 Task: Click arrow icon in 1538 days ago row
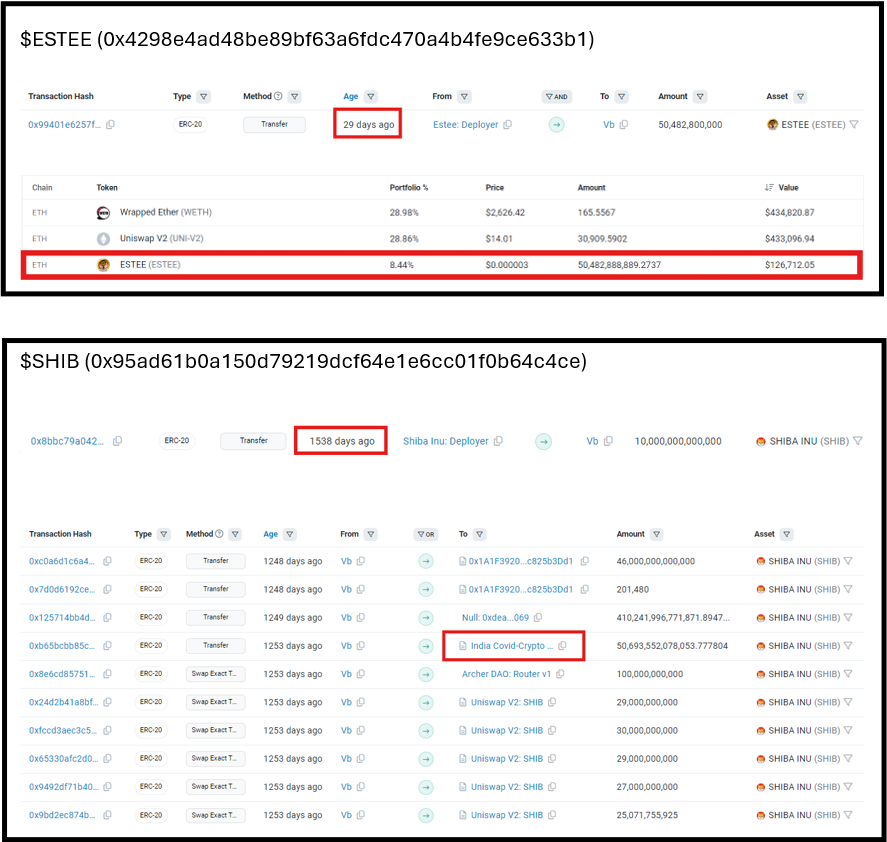coord(544,441)
